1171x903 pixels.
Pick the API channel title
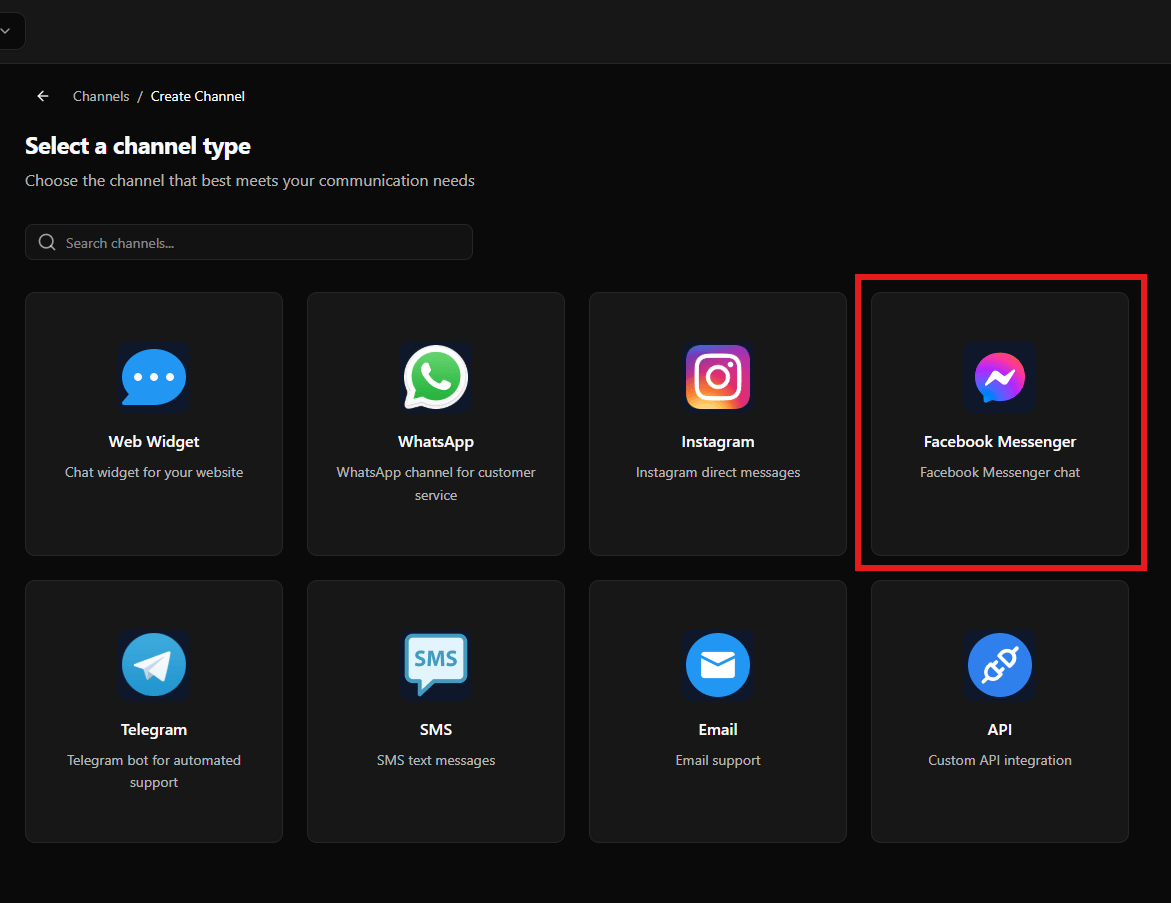coord(1000,730)
